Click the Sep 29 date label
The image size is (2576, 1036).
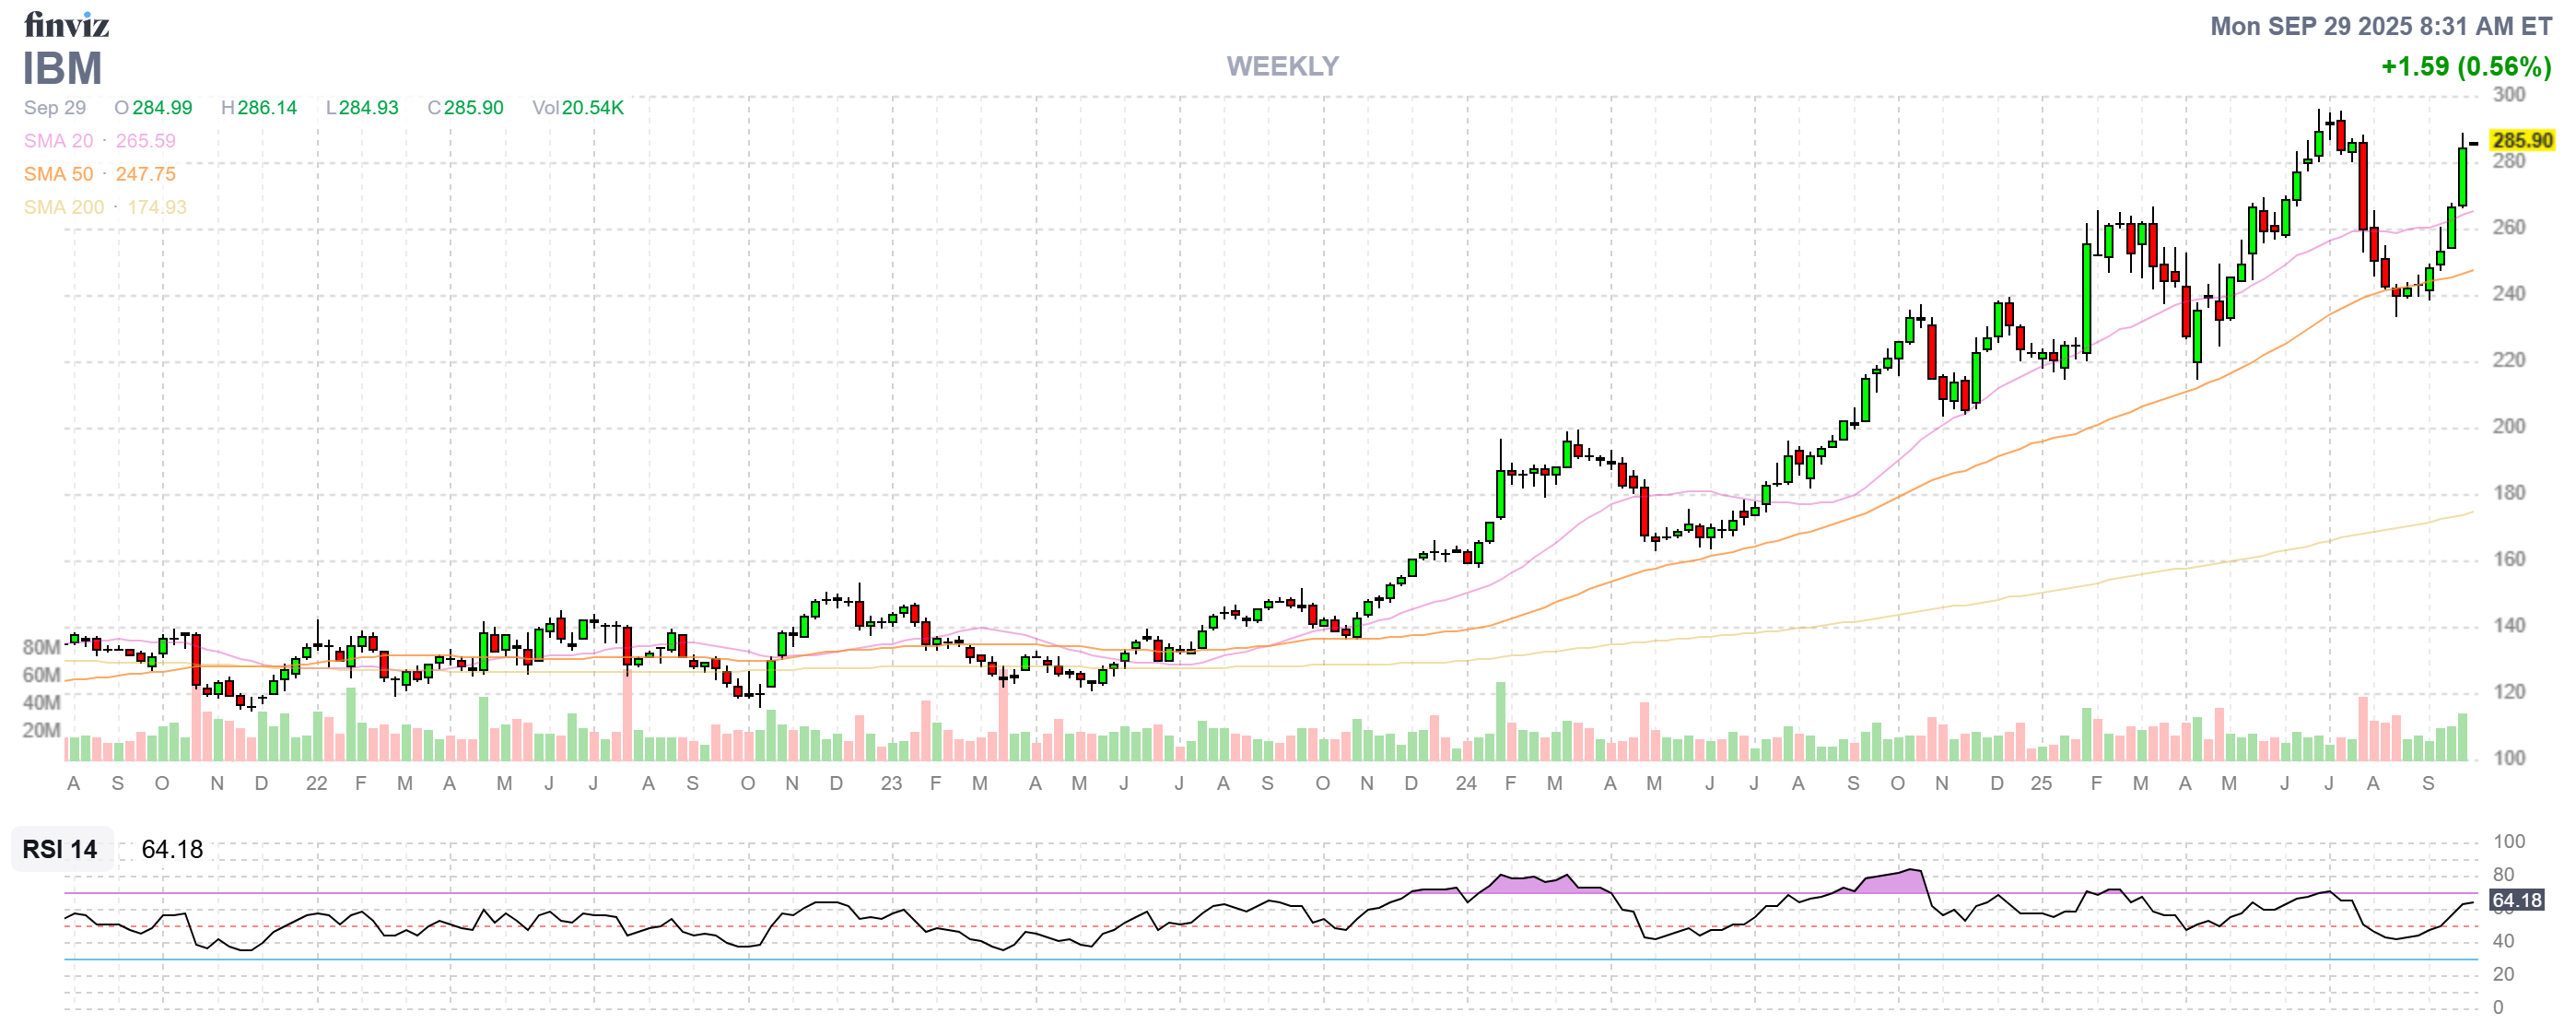click(55, 108)
